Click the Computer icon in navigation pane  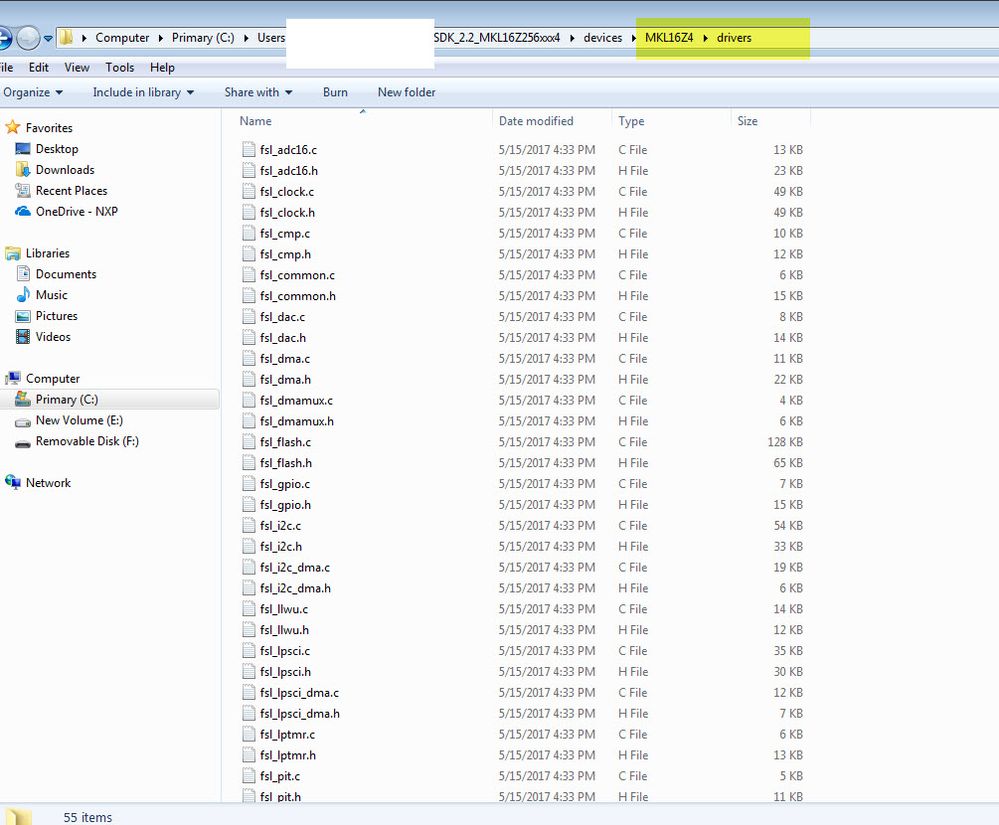tap(13, 378)
